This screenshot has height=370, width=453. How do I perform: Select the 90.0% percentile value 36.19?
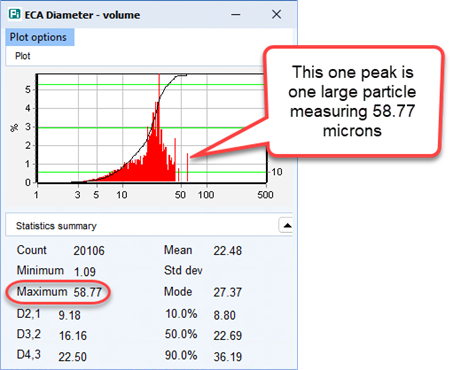pyautogui.click(x=228, y=357)
